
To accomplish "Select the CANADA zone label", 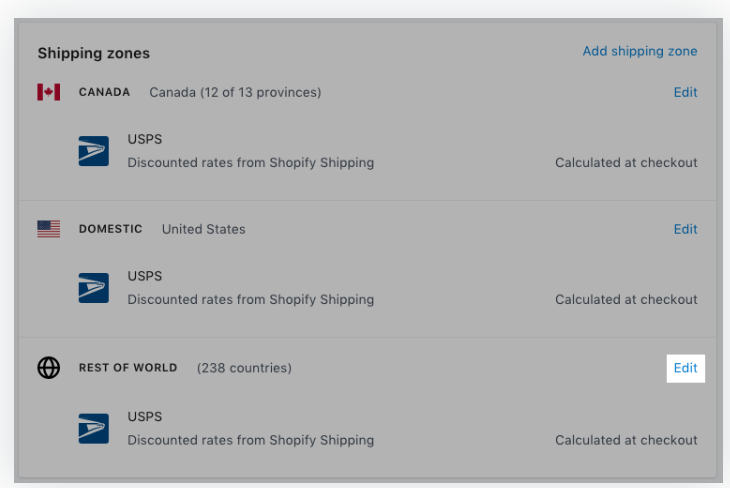I will coord(105,92).
